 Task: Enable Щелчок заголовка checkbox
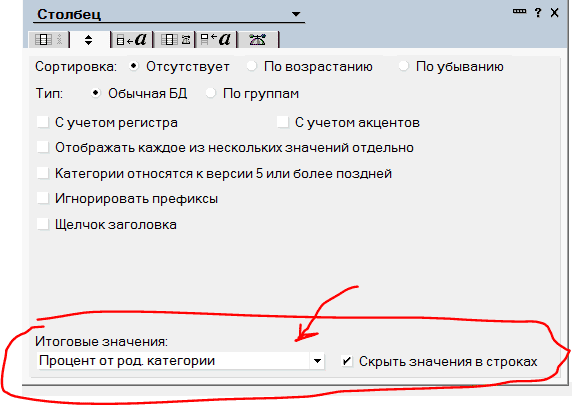43,224
